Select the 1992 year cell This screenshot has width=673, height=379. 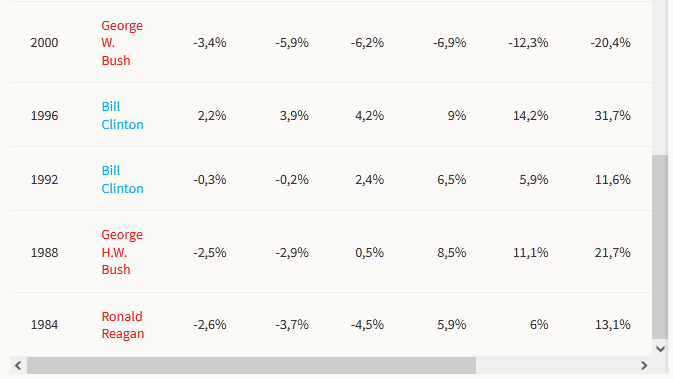[x=44, y=179]
